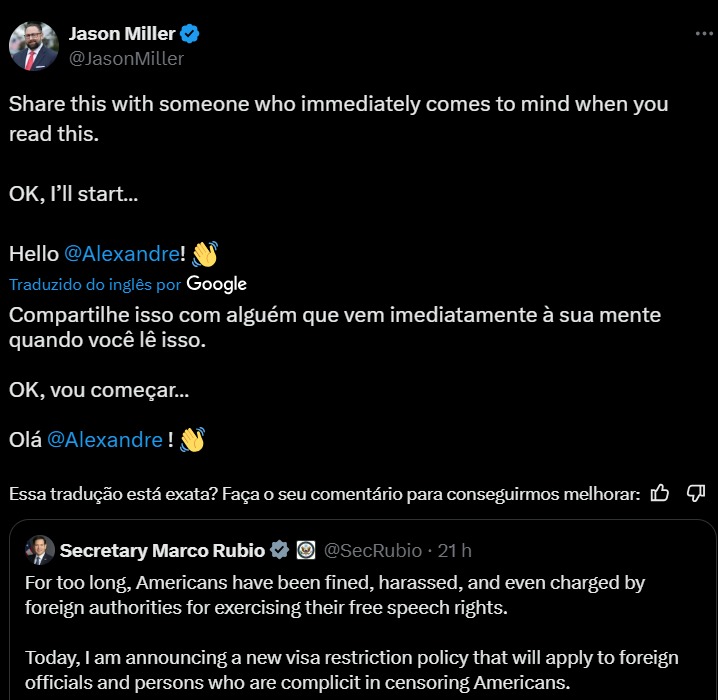Click the government seal icon beside Rubio
The width and height of the screenshot is (718, 700).
306,550
